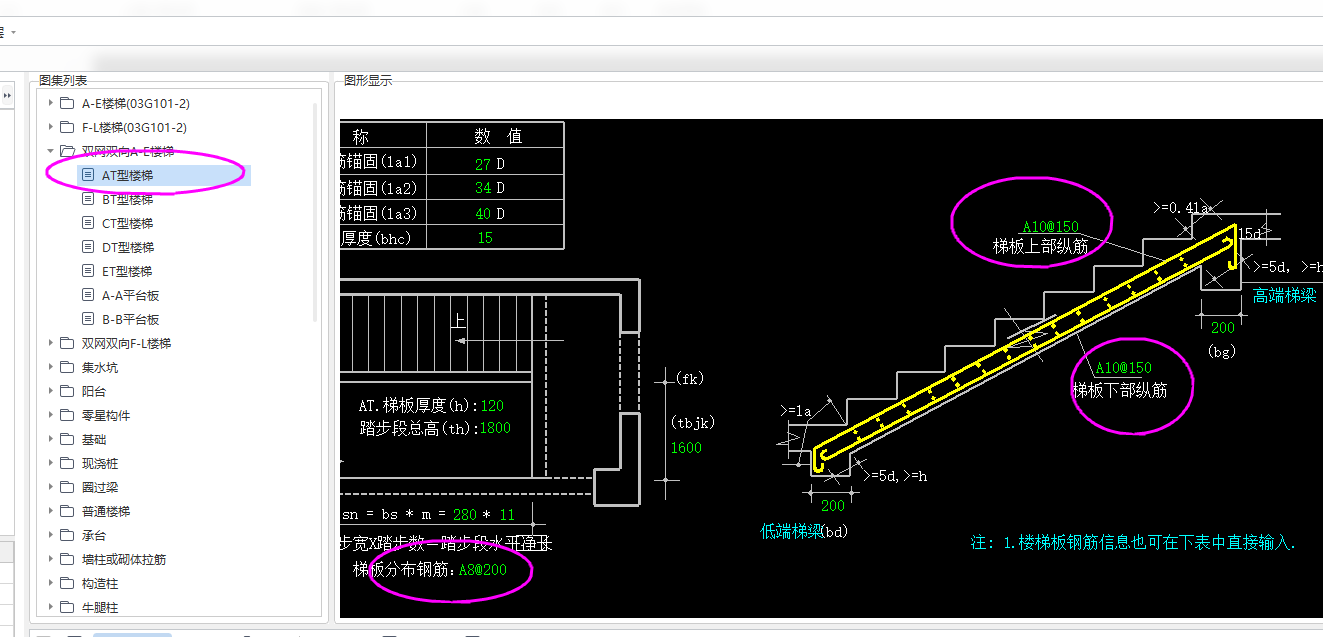Select the 构造柱 tree label
Screen dimensions: 1323x637
pos(100,583)
